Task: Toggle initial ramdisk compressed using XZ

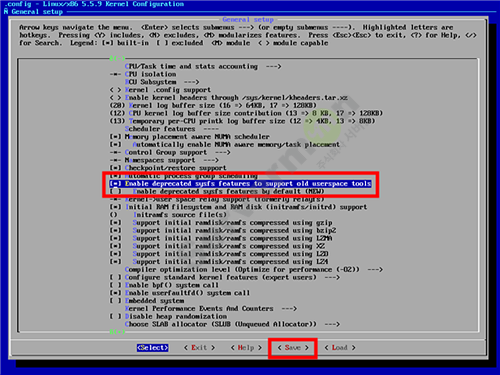Action: (217, 246)
